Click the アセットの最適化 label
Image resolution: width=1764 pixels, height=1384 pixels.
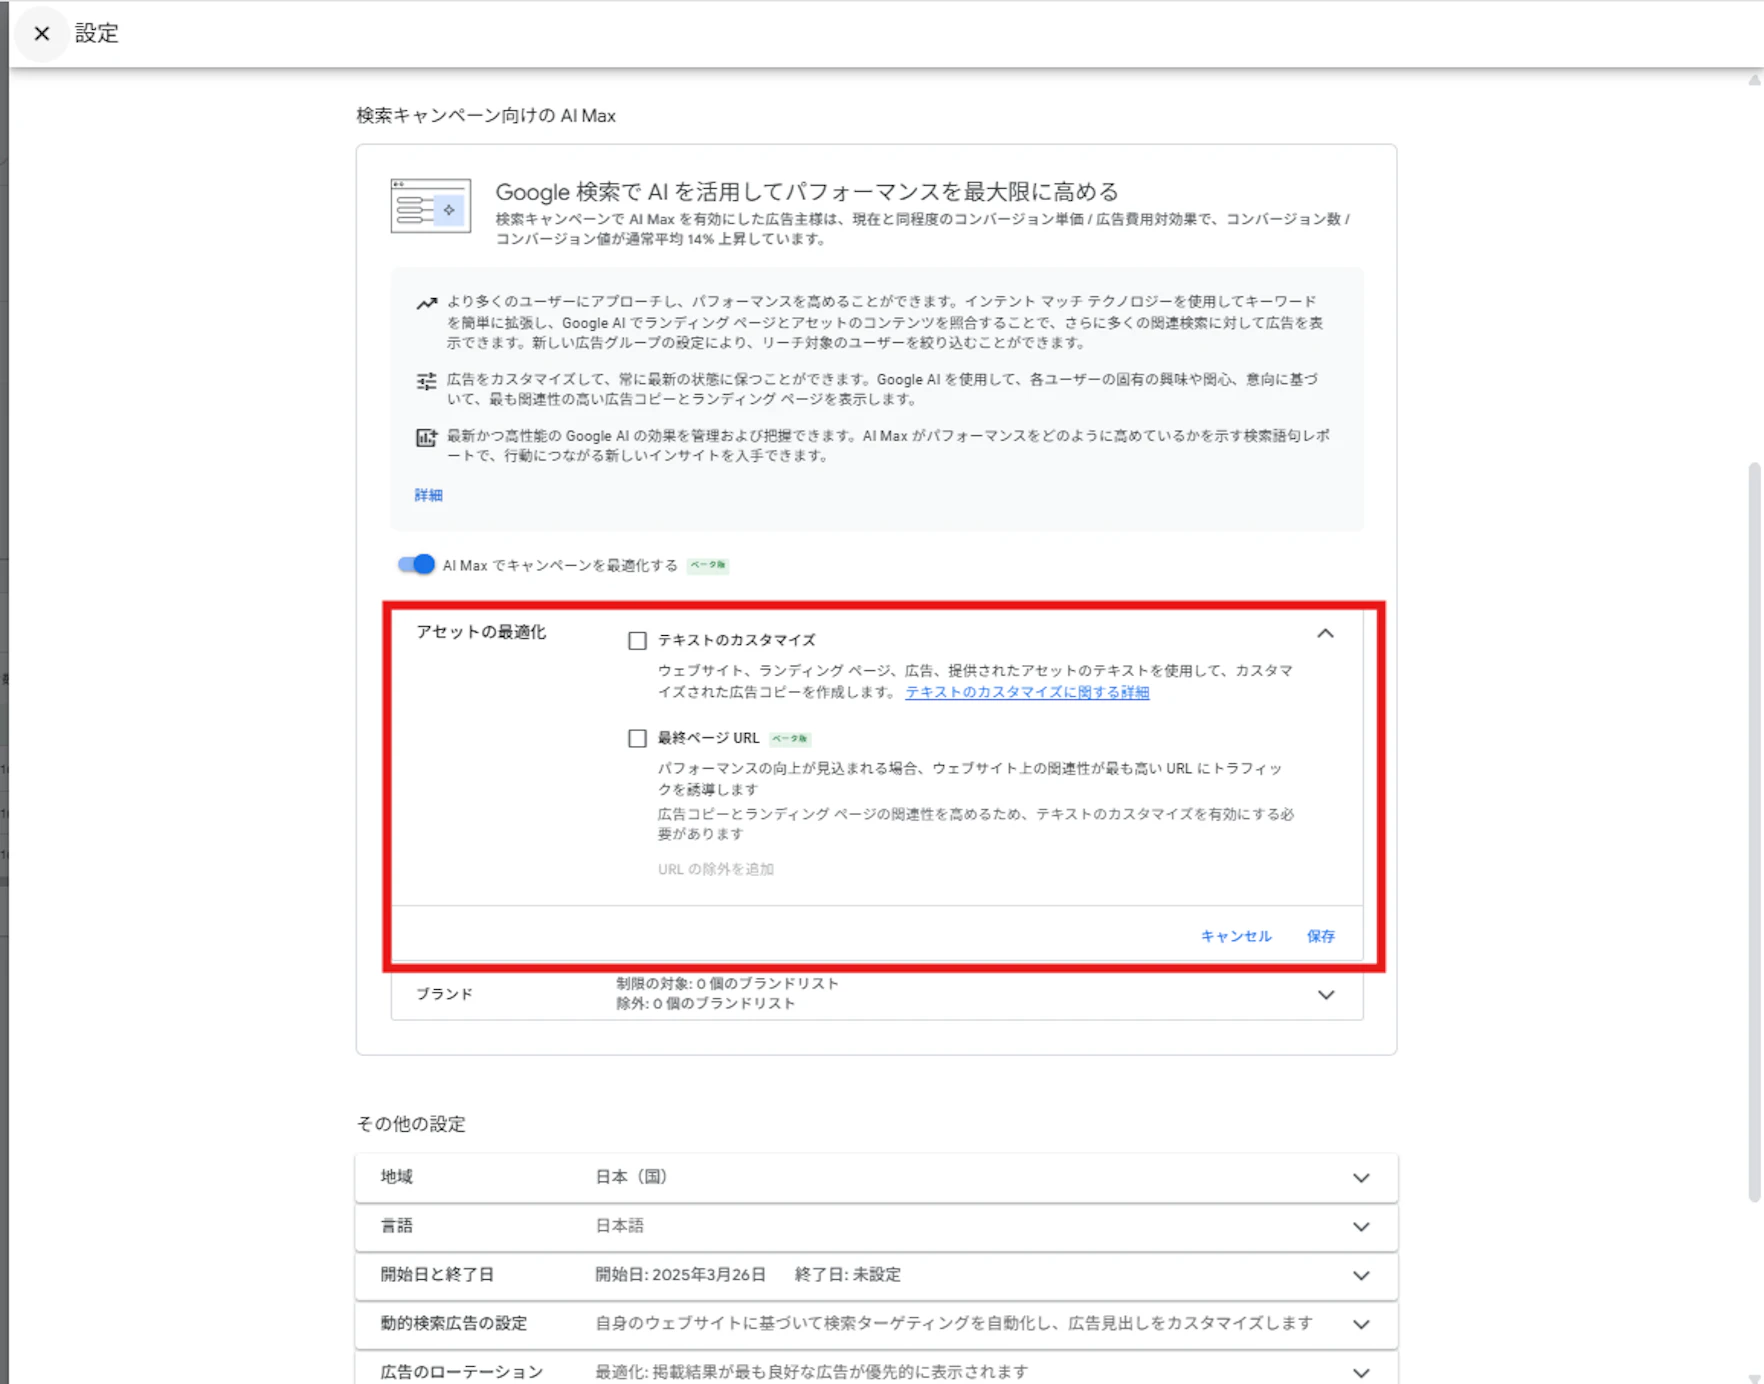[x=481, y=632]
